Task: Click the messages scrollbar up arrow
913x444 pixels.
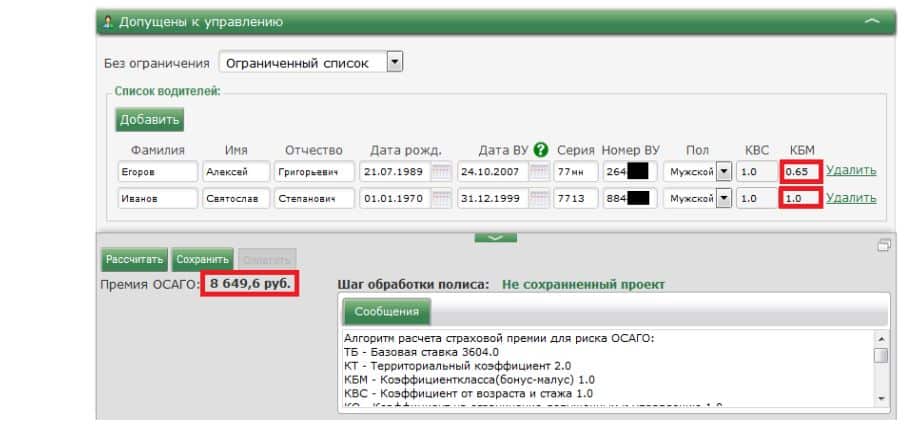Action: pyautogui.click(x=881, y=339)
